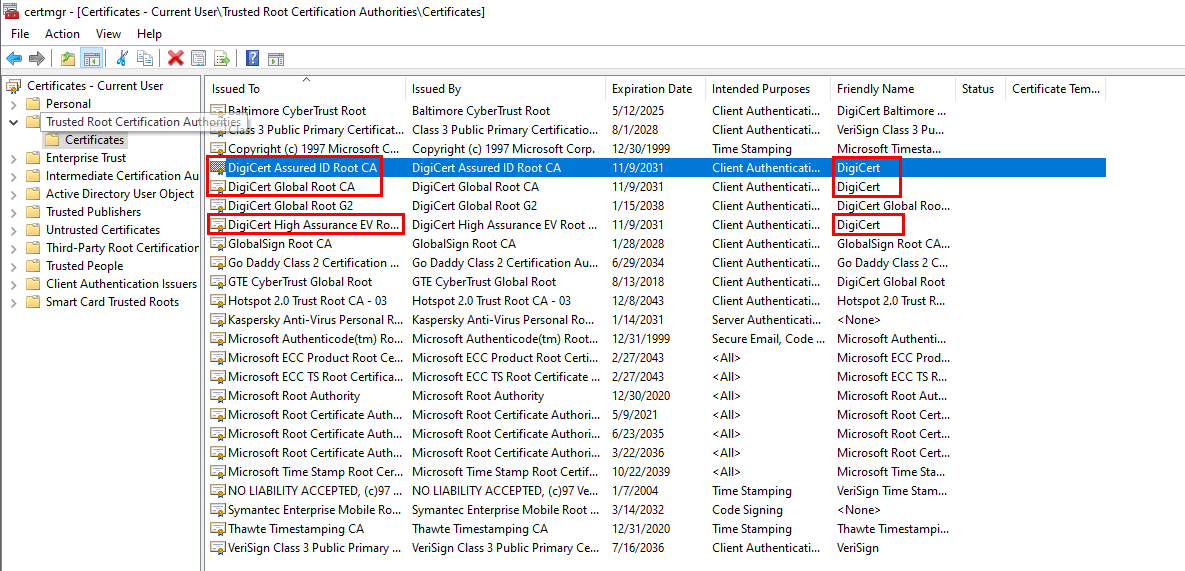Screen dimensions: 1185x571
Task: Toggle the Show/Hide Console Tree icon
Action: coord(91,58)
